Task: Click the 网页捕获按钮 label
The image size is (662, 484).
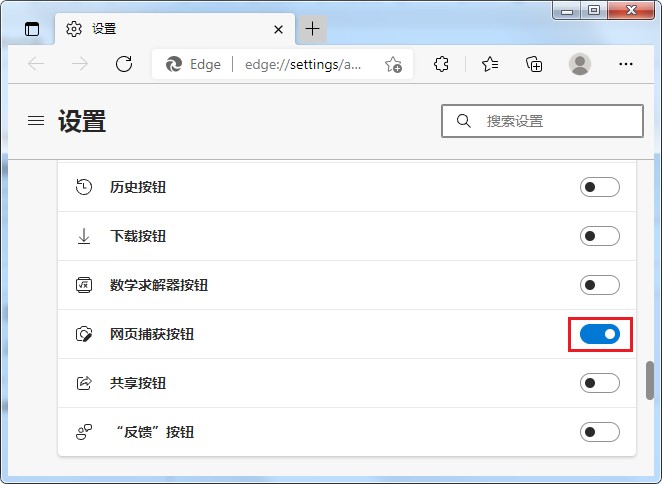Action: (x=152, y=334)
